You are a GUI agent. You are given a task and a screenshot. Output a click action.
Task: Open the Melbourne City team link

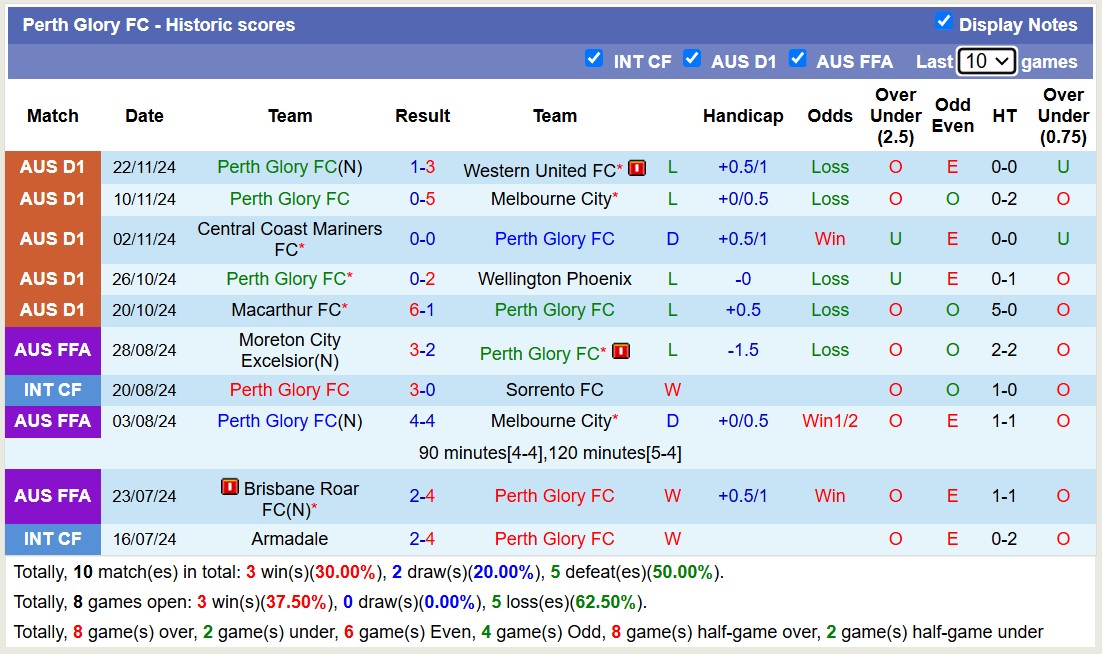(x=549, y=198)
